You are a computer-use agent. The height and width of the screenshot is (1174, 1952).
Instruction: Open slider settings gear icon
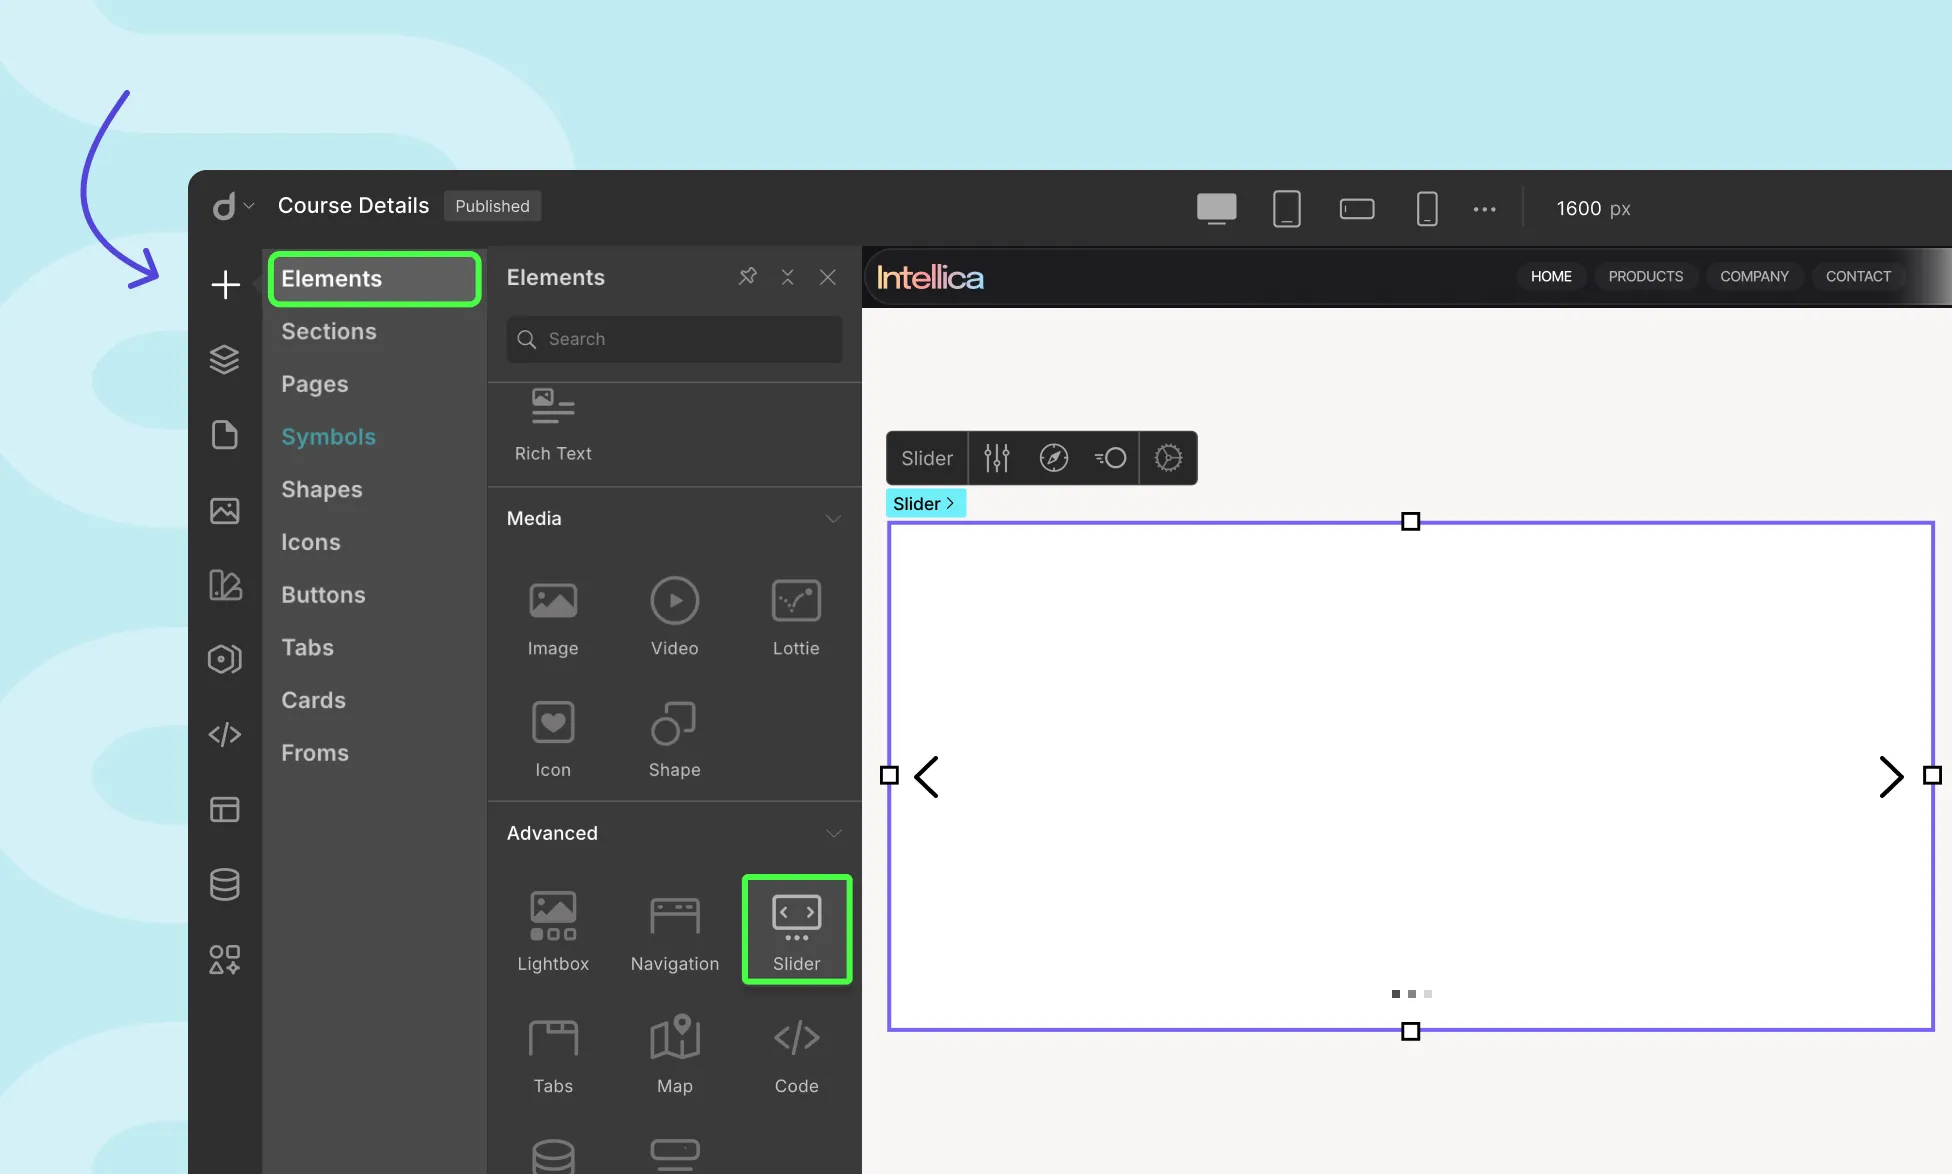(x=1168, y=458)
